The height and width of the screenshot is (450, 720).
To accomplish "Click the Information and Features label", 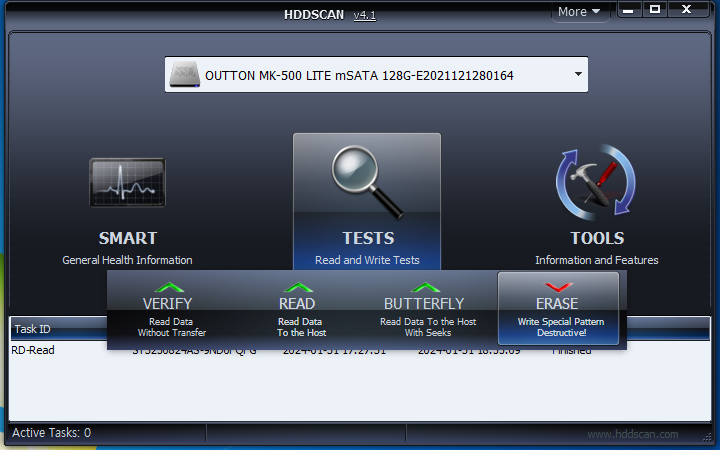I will tap(596, 260).
